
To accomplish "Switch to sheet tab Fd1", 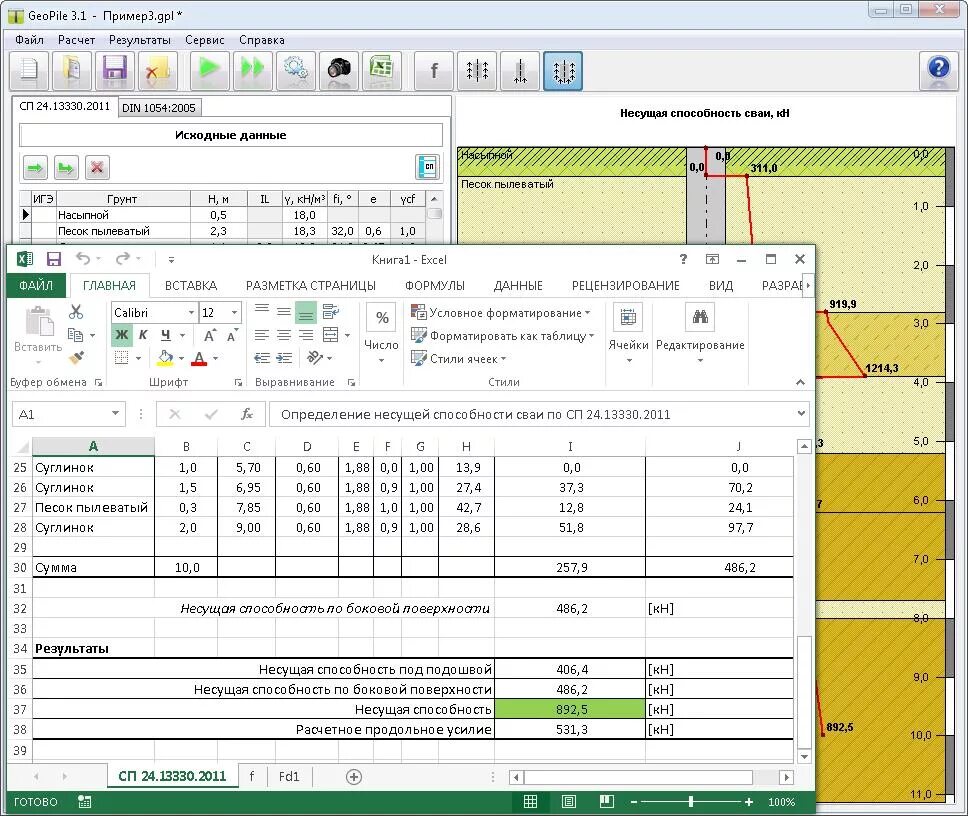I will point(289,776).
